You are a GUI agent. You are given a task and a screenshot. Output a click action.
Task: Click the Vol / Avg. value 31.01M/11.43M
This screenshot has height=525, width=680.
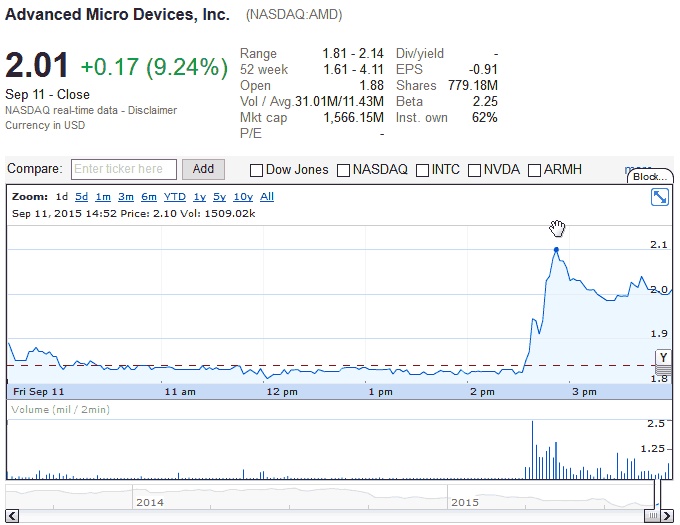pyautogui.click(x=340, y=101)
